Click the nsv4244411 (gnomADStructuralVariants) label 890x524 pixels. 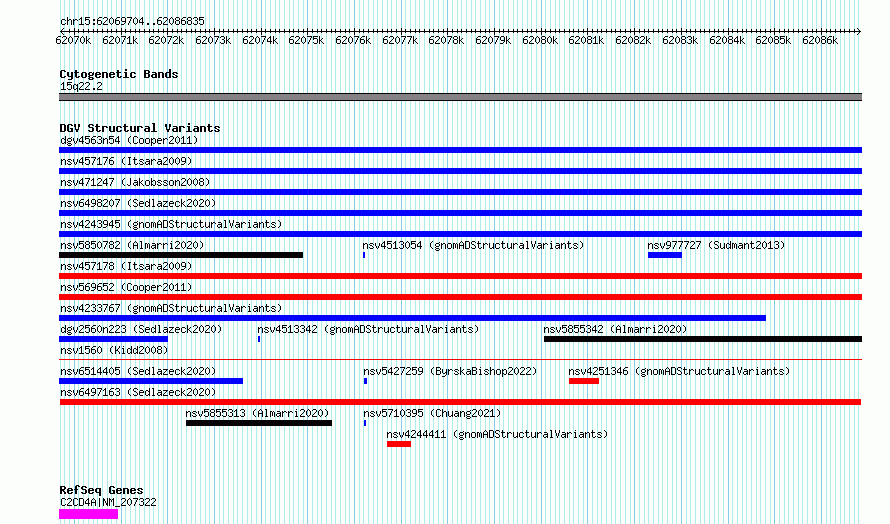(x=497, y=434)
